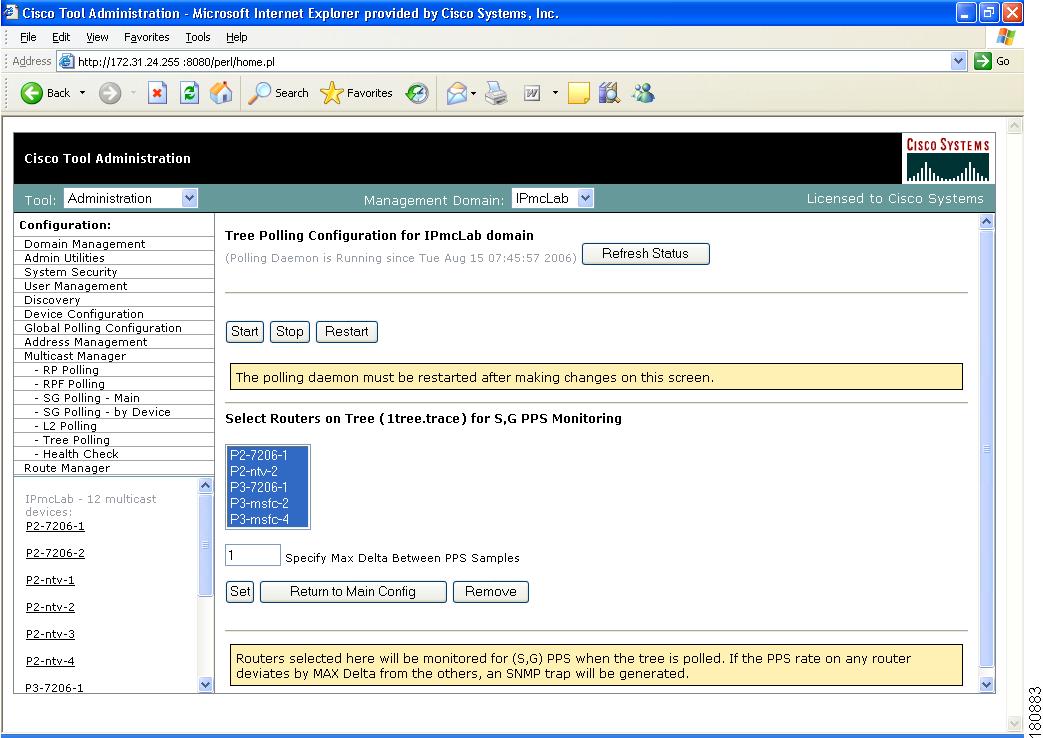Click the Cisco Systems logo
This screenshot has height=738, width=1043.
[x=948, y=158]
